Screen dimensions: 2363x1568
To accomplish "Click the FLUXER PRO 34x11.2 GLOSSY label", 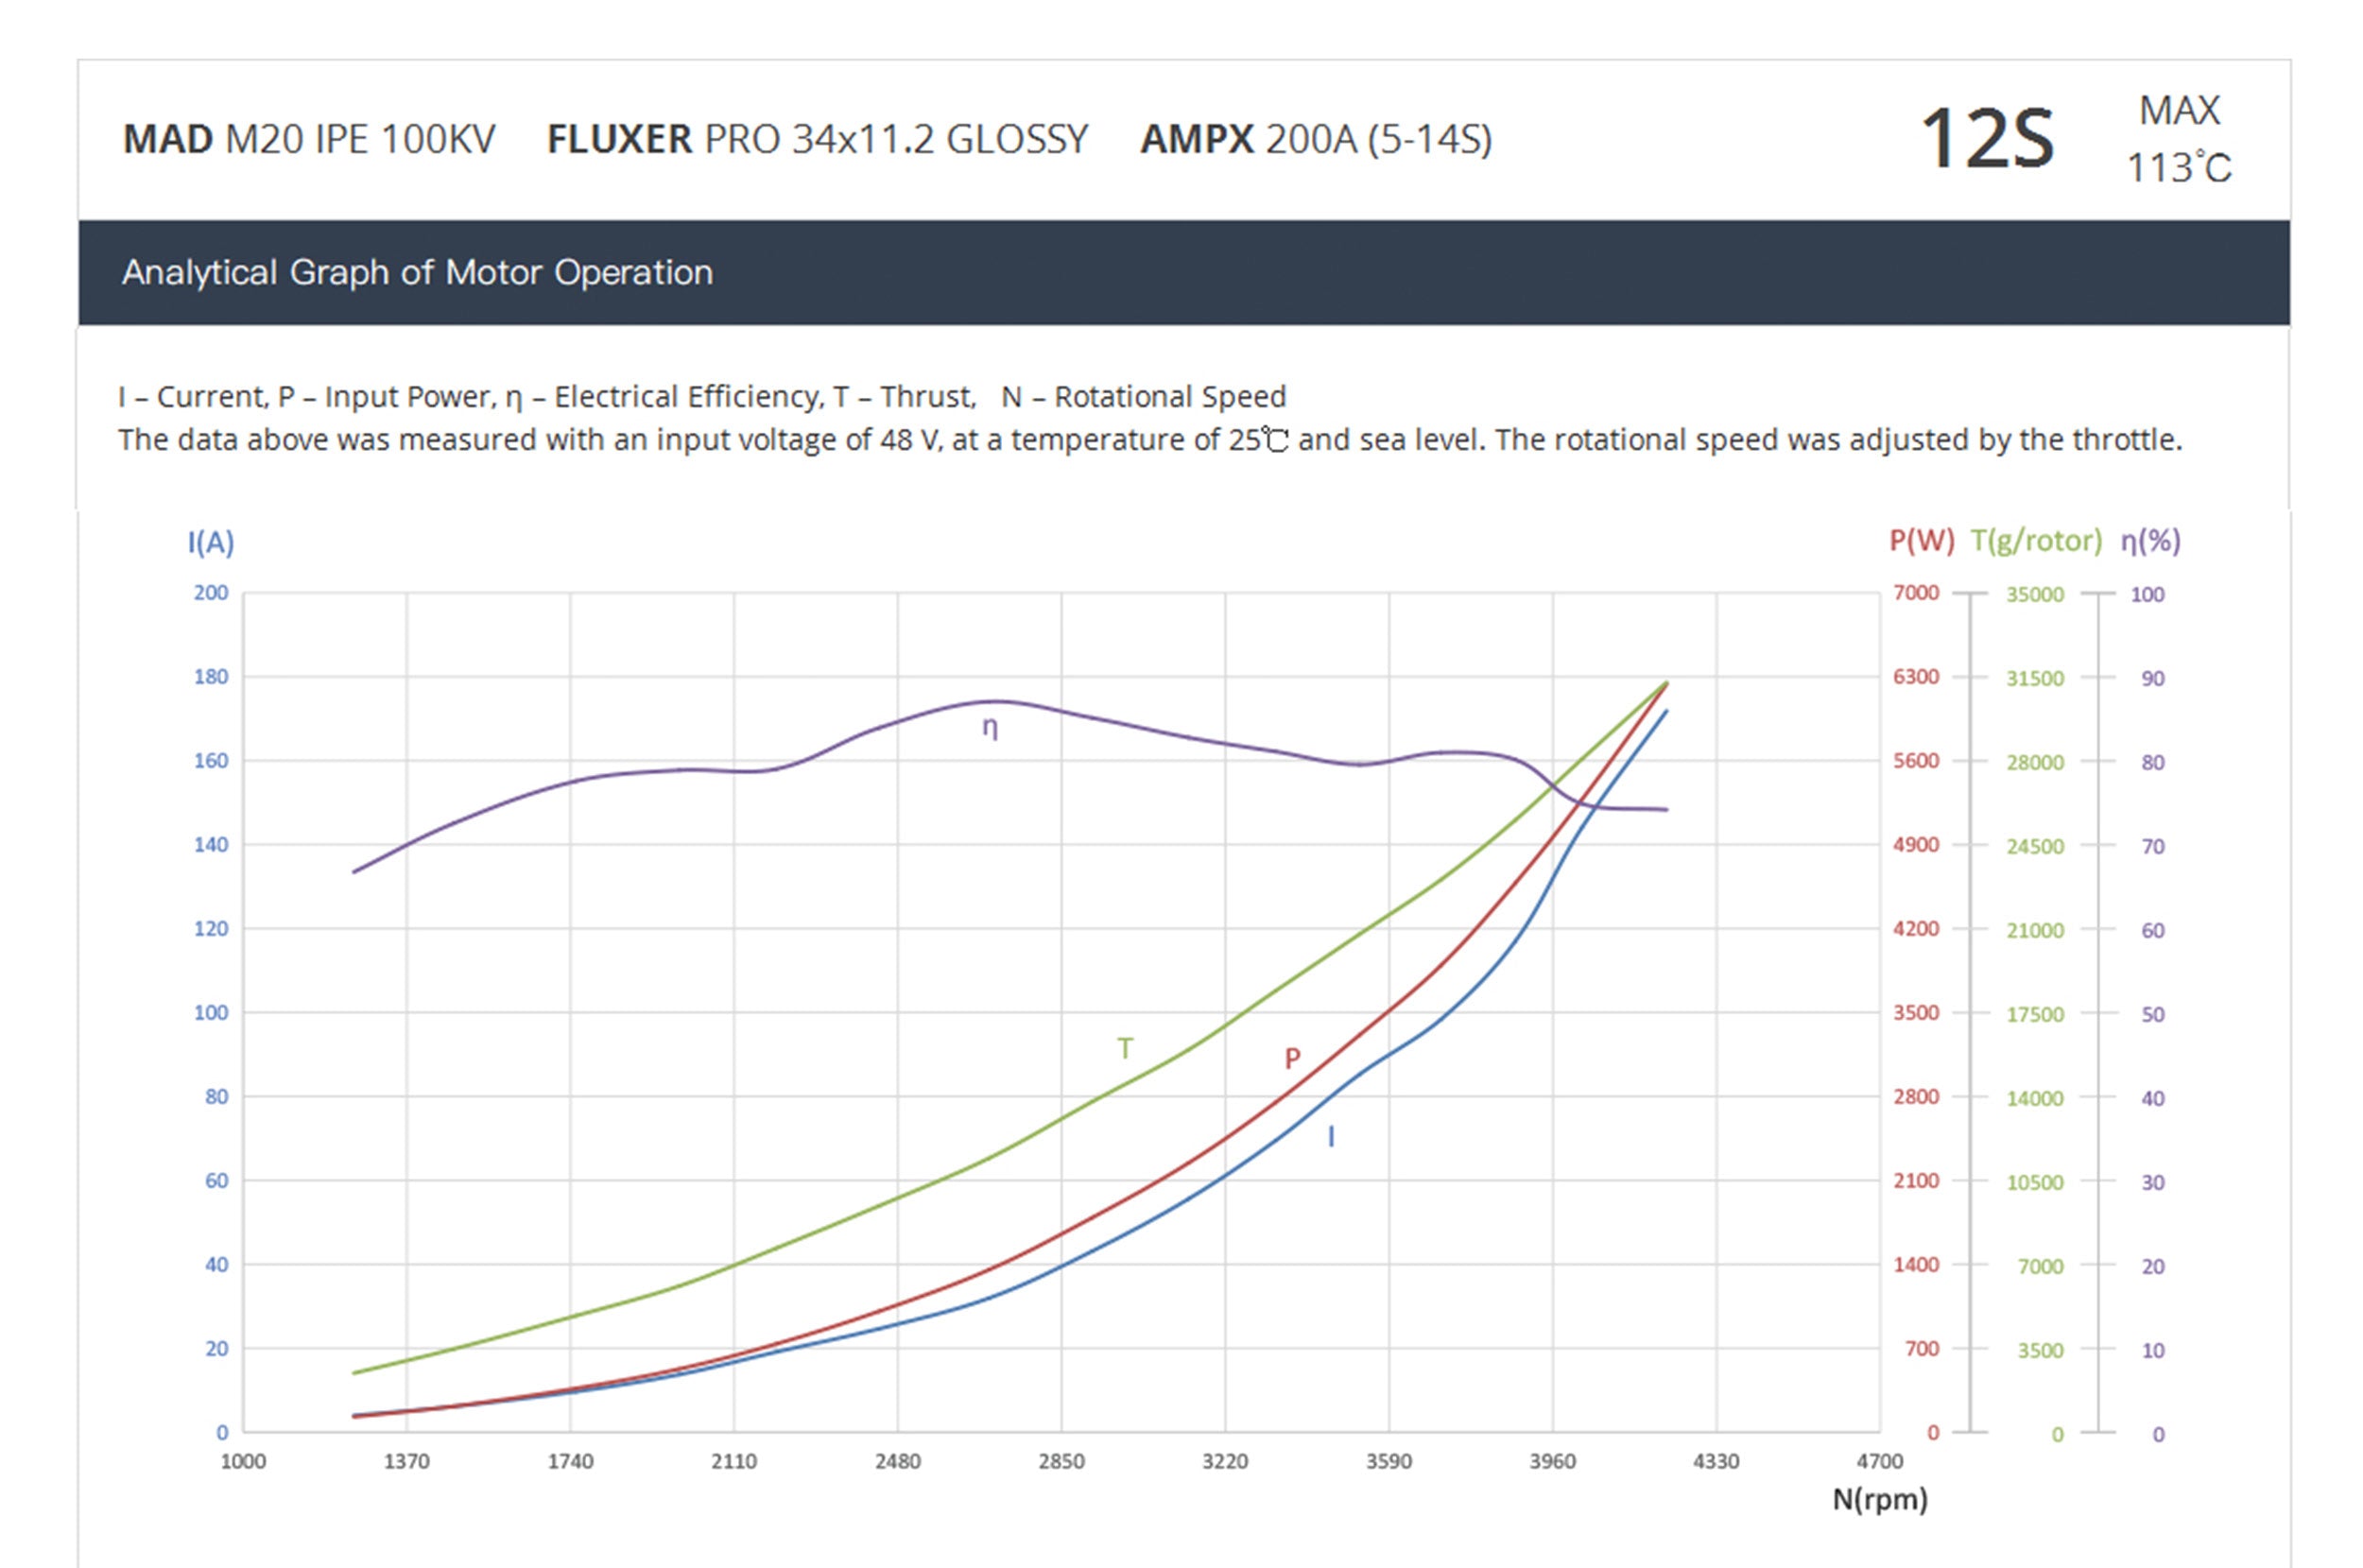I will [x=817, y=139].
